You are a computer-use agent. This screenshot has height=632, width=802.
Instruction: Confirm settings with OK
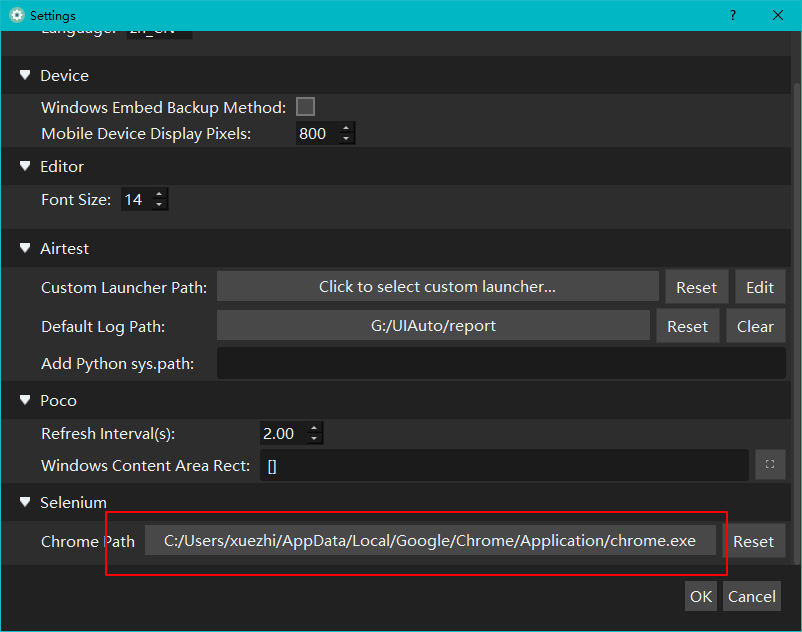click(701, 596)
